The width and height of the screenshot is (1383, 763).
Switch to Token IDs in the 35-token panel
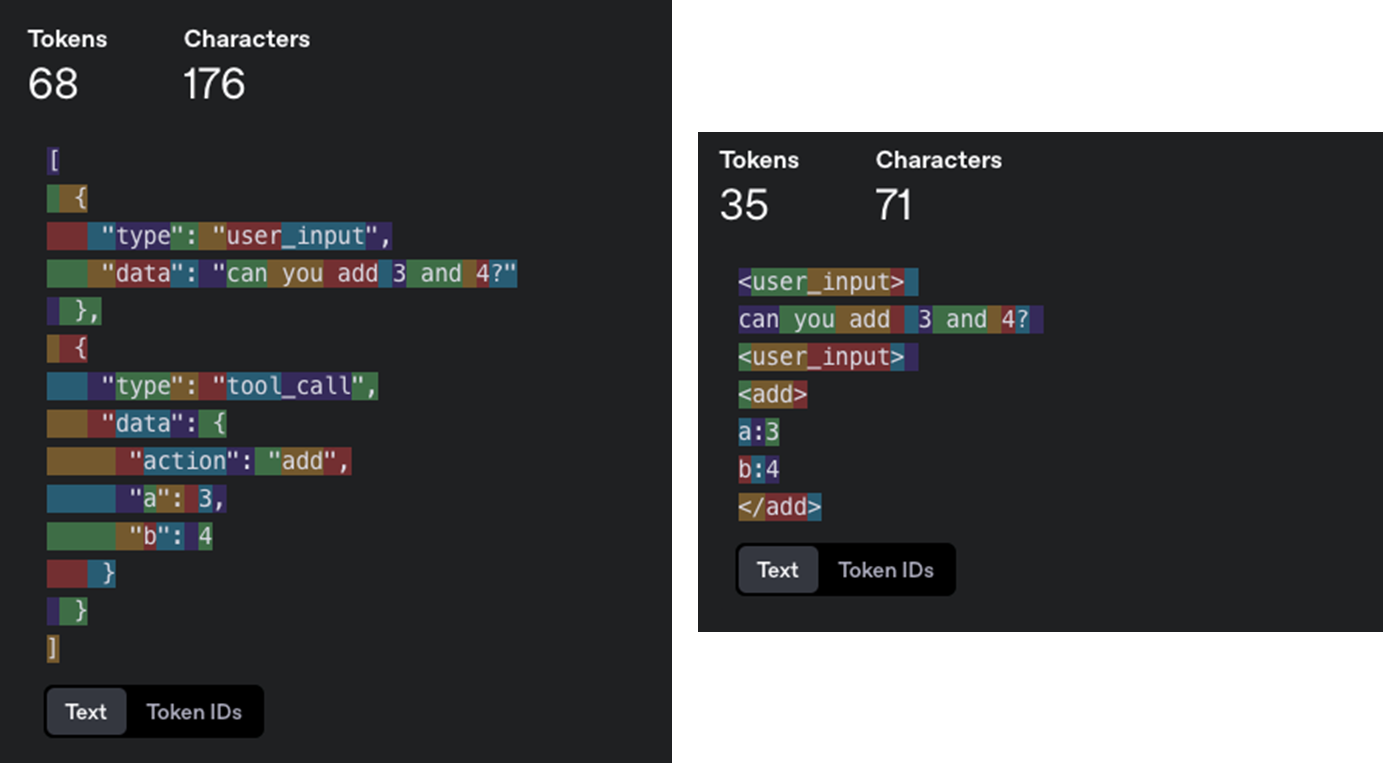tap(885, 570)
